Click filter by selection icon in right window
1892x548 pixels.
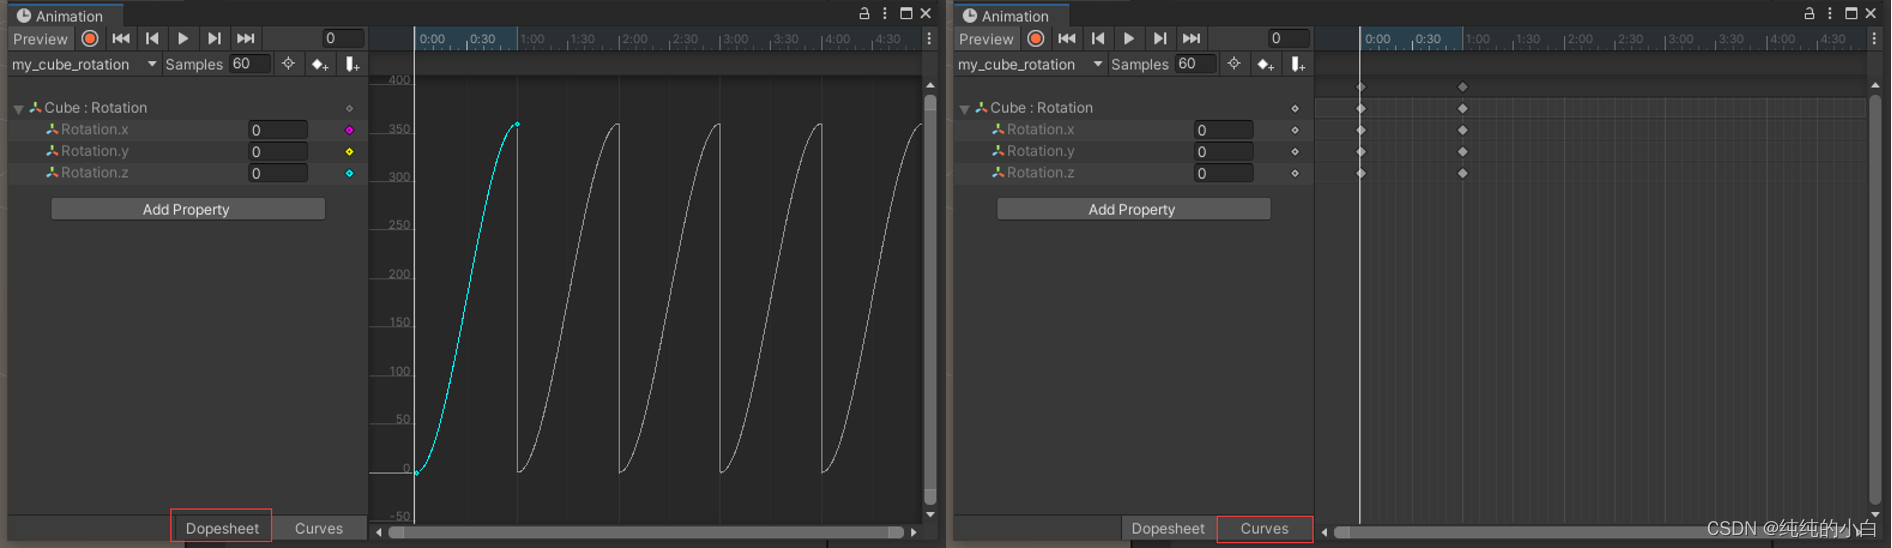[1234, 64]
